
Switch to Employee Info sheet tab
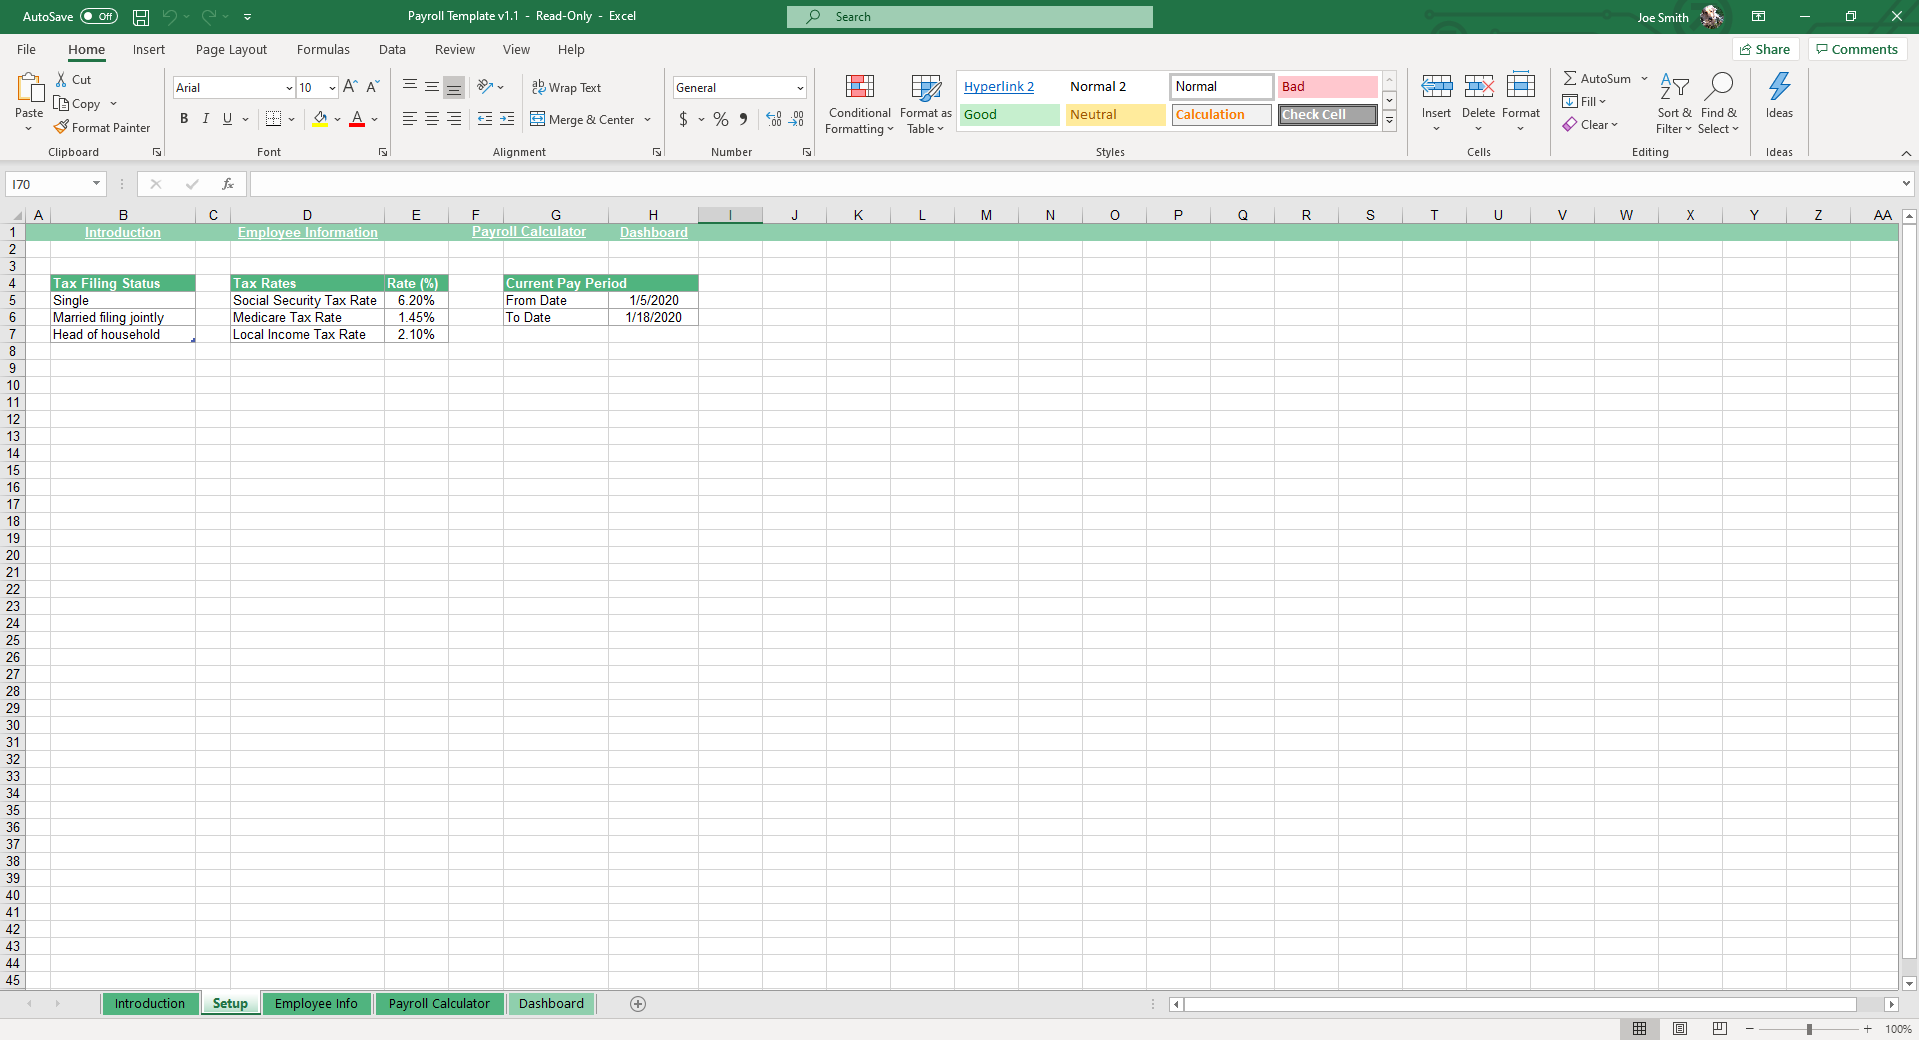316,1003
